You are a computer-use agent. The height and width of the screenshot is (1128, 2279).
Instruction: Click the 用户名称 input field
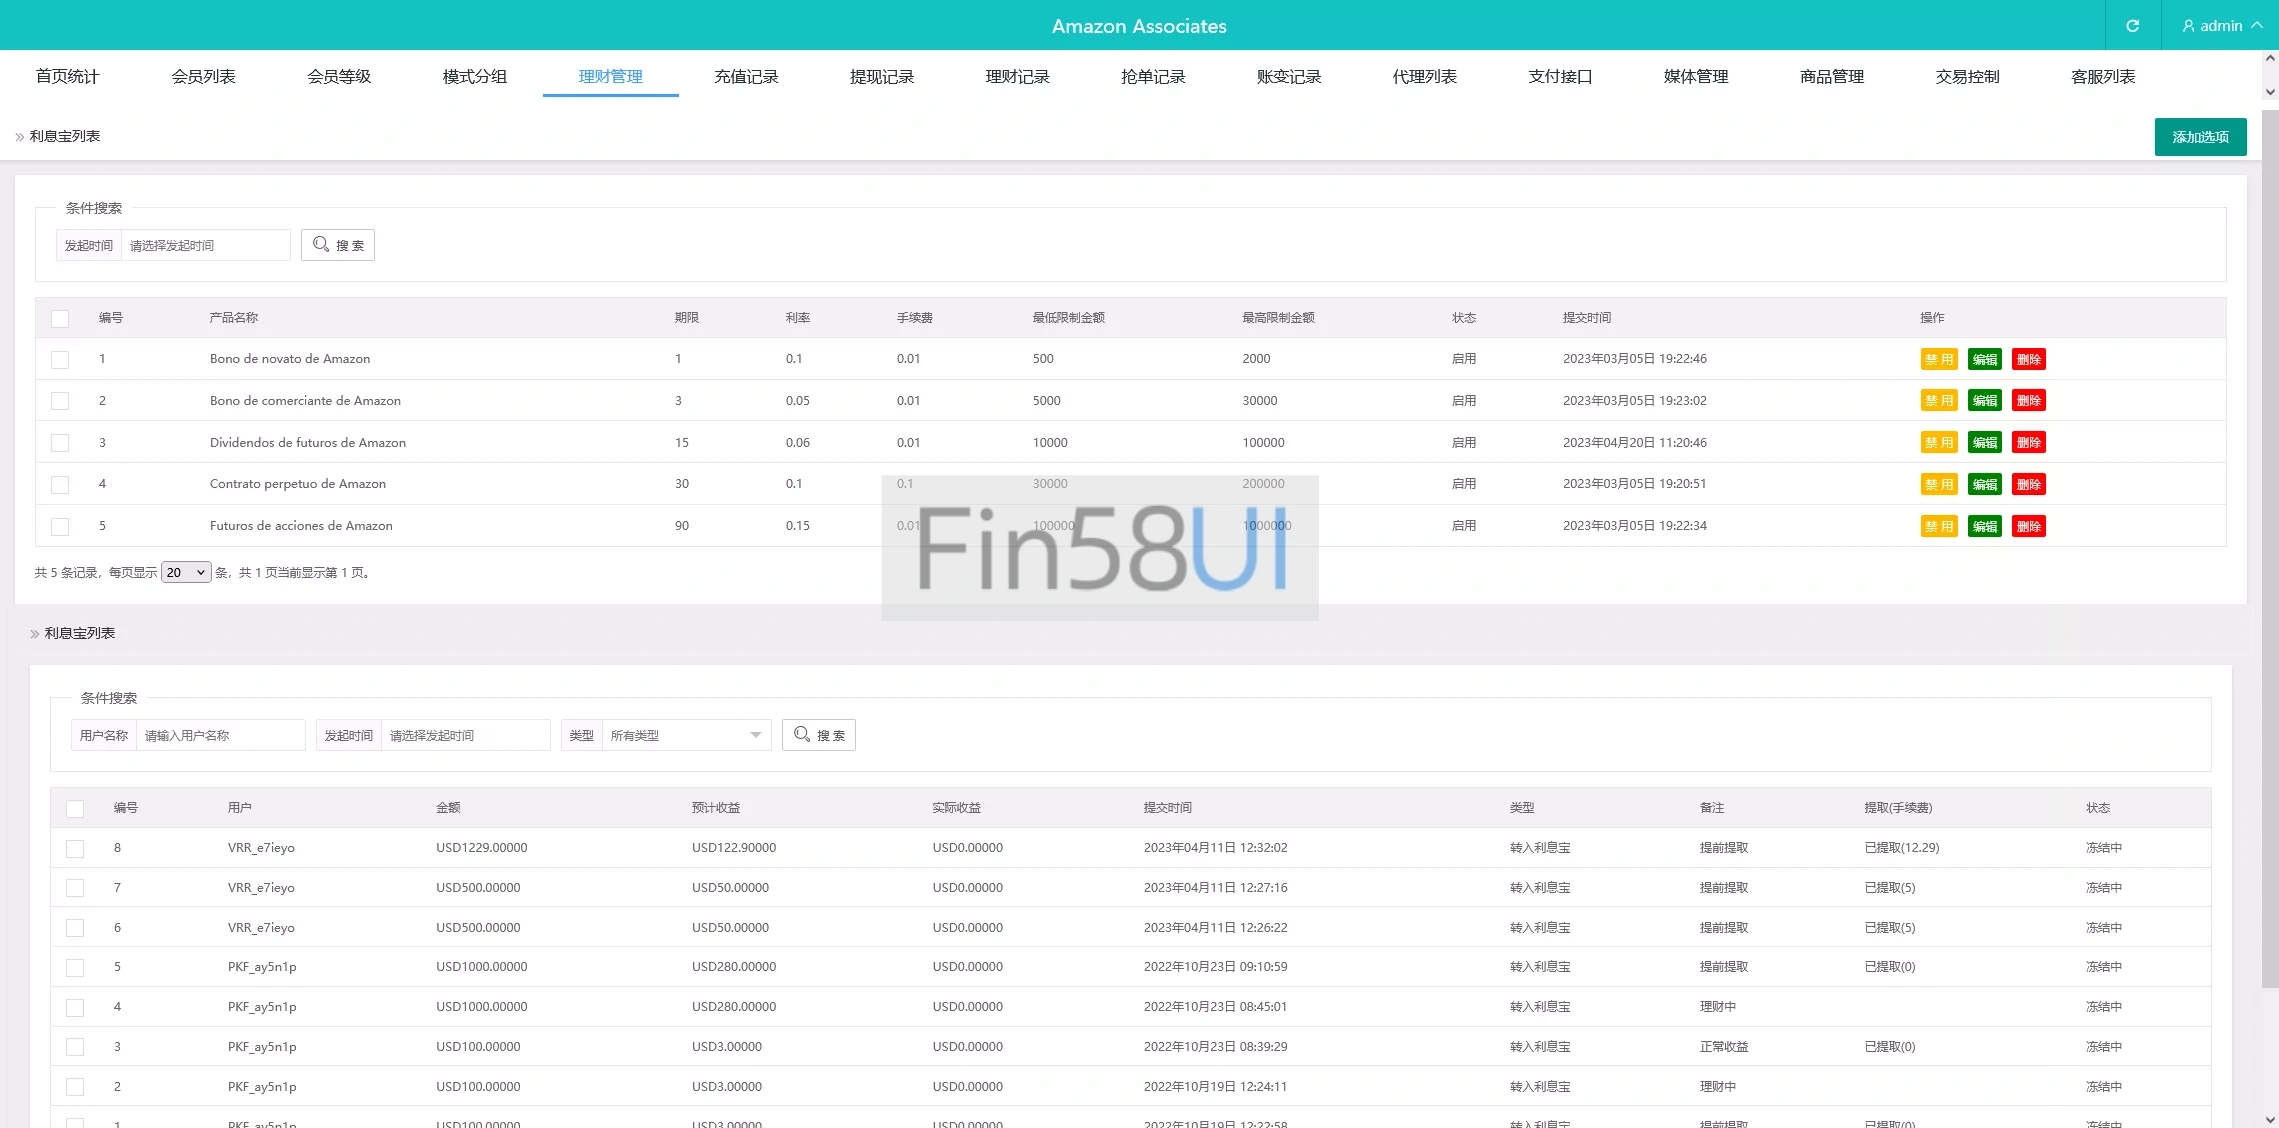coord(220,735)
